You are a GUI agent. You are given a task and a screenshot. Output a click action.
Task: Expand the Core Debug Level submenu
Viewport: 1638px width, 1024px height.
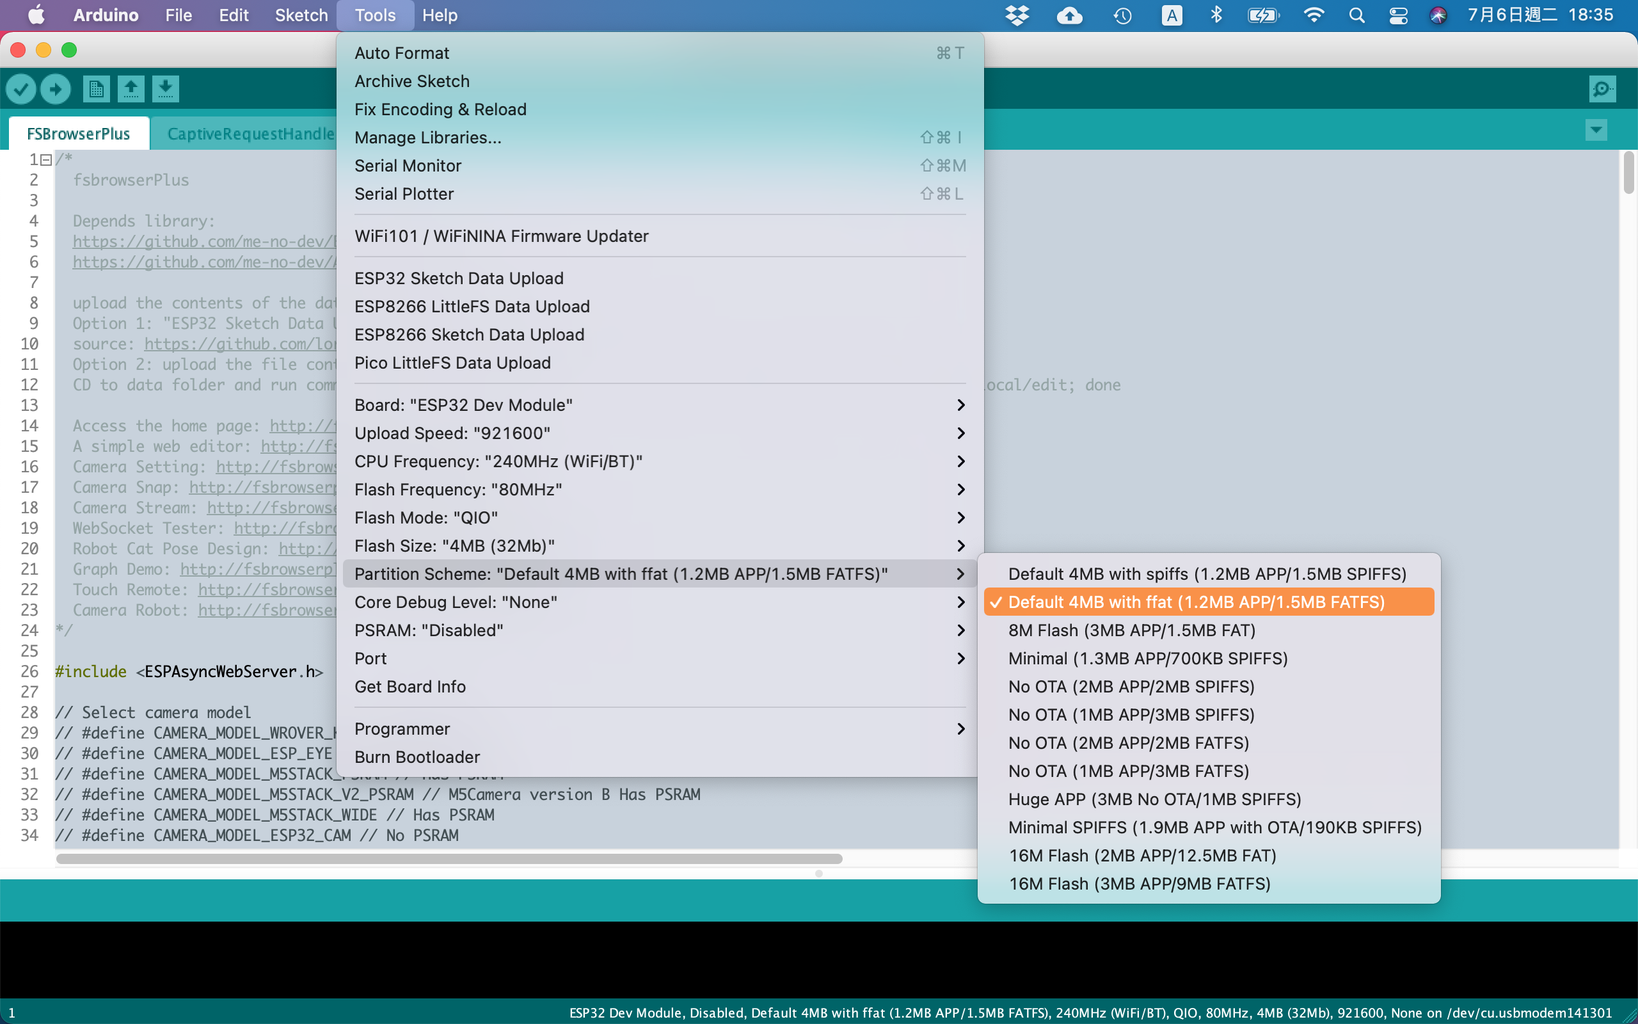(659, 602)
